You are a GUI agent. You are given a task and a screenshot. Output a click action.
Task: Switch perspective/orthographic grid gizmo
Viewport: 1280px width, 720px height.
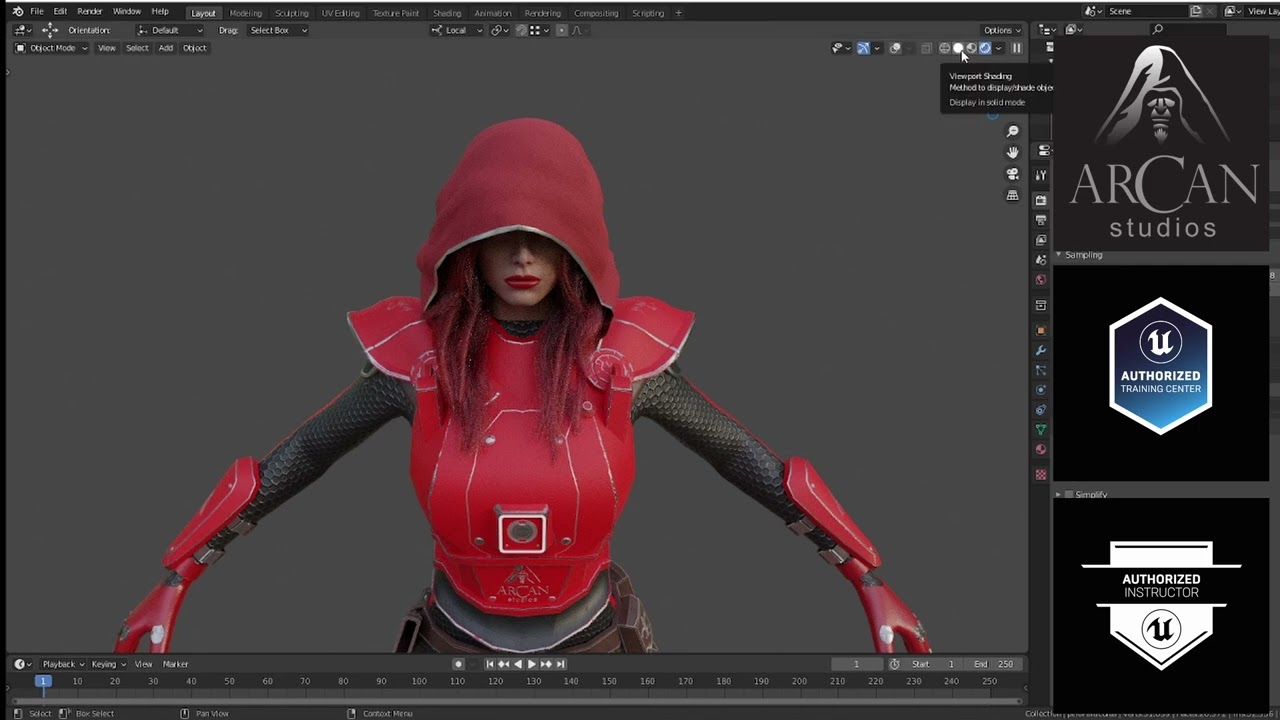click(x=1012, y=195)
